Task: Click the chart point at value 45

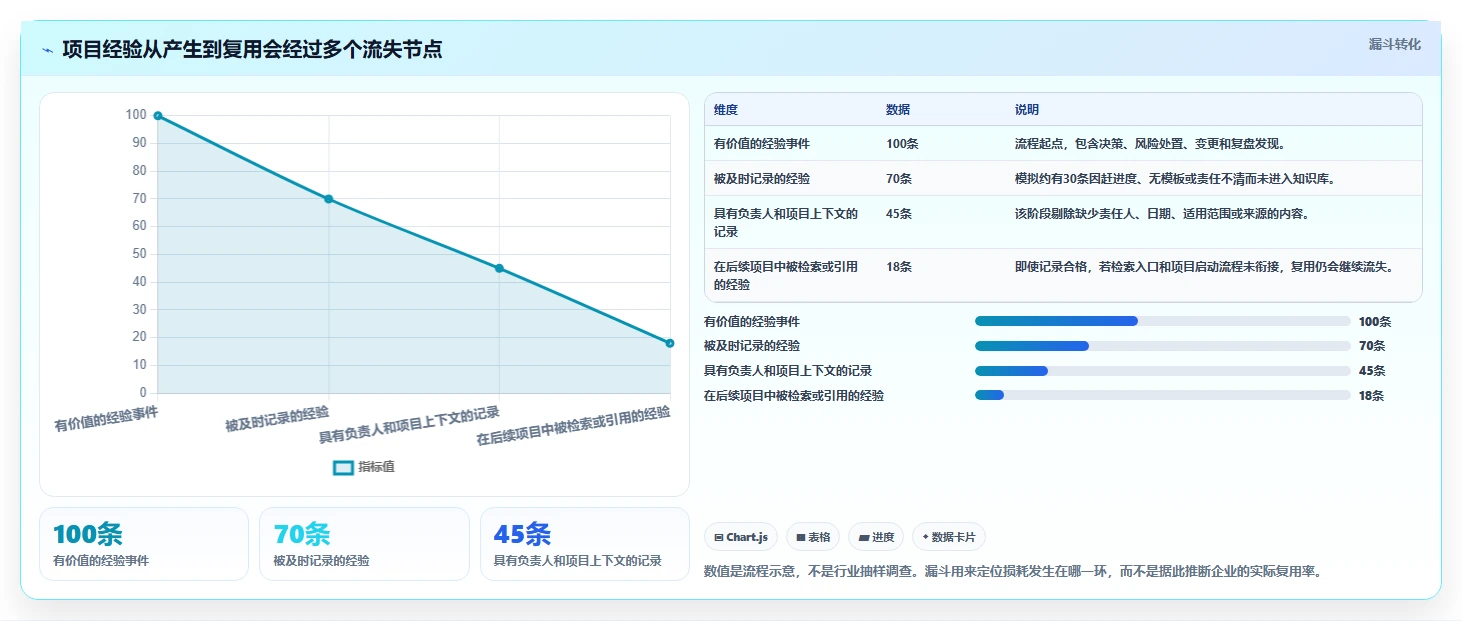Action: (499, 268)
